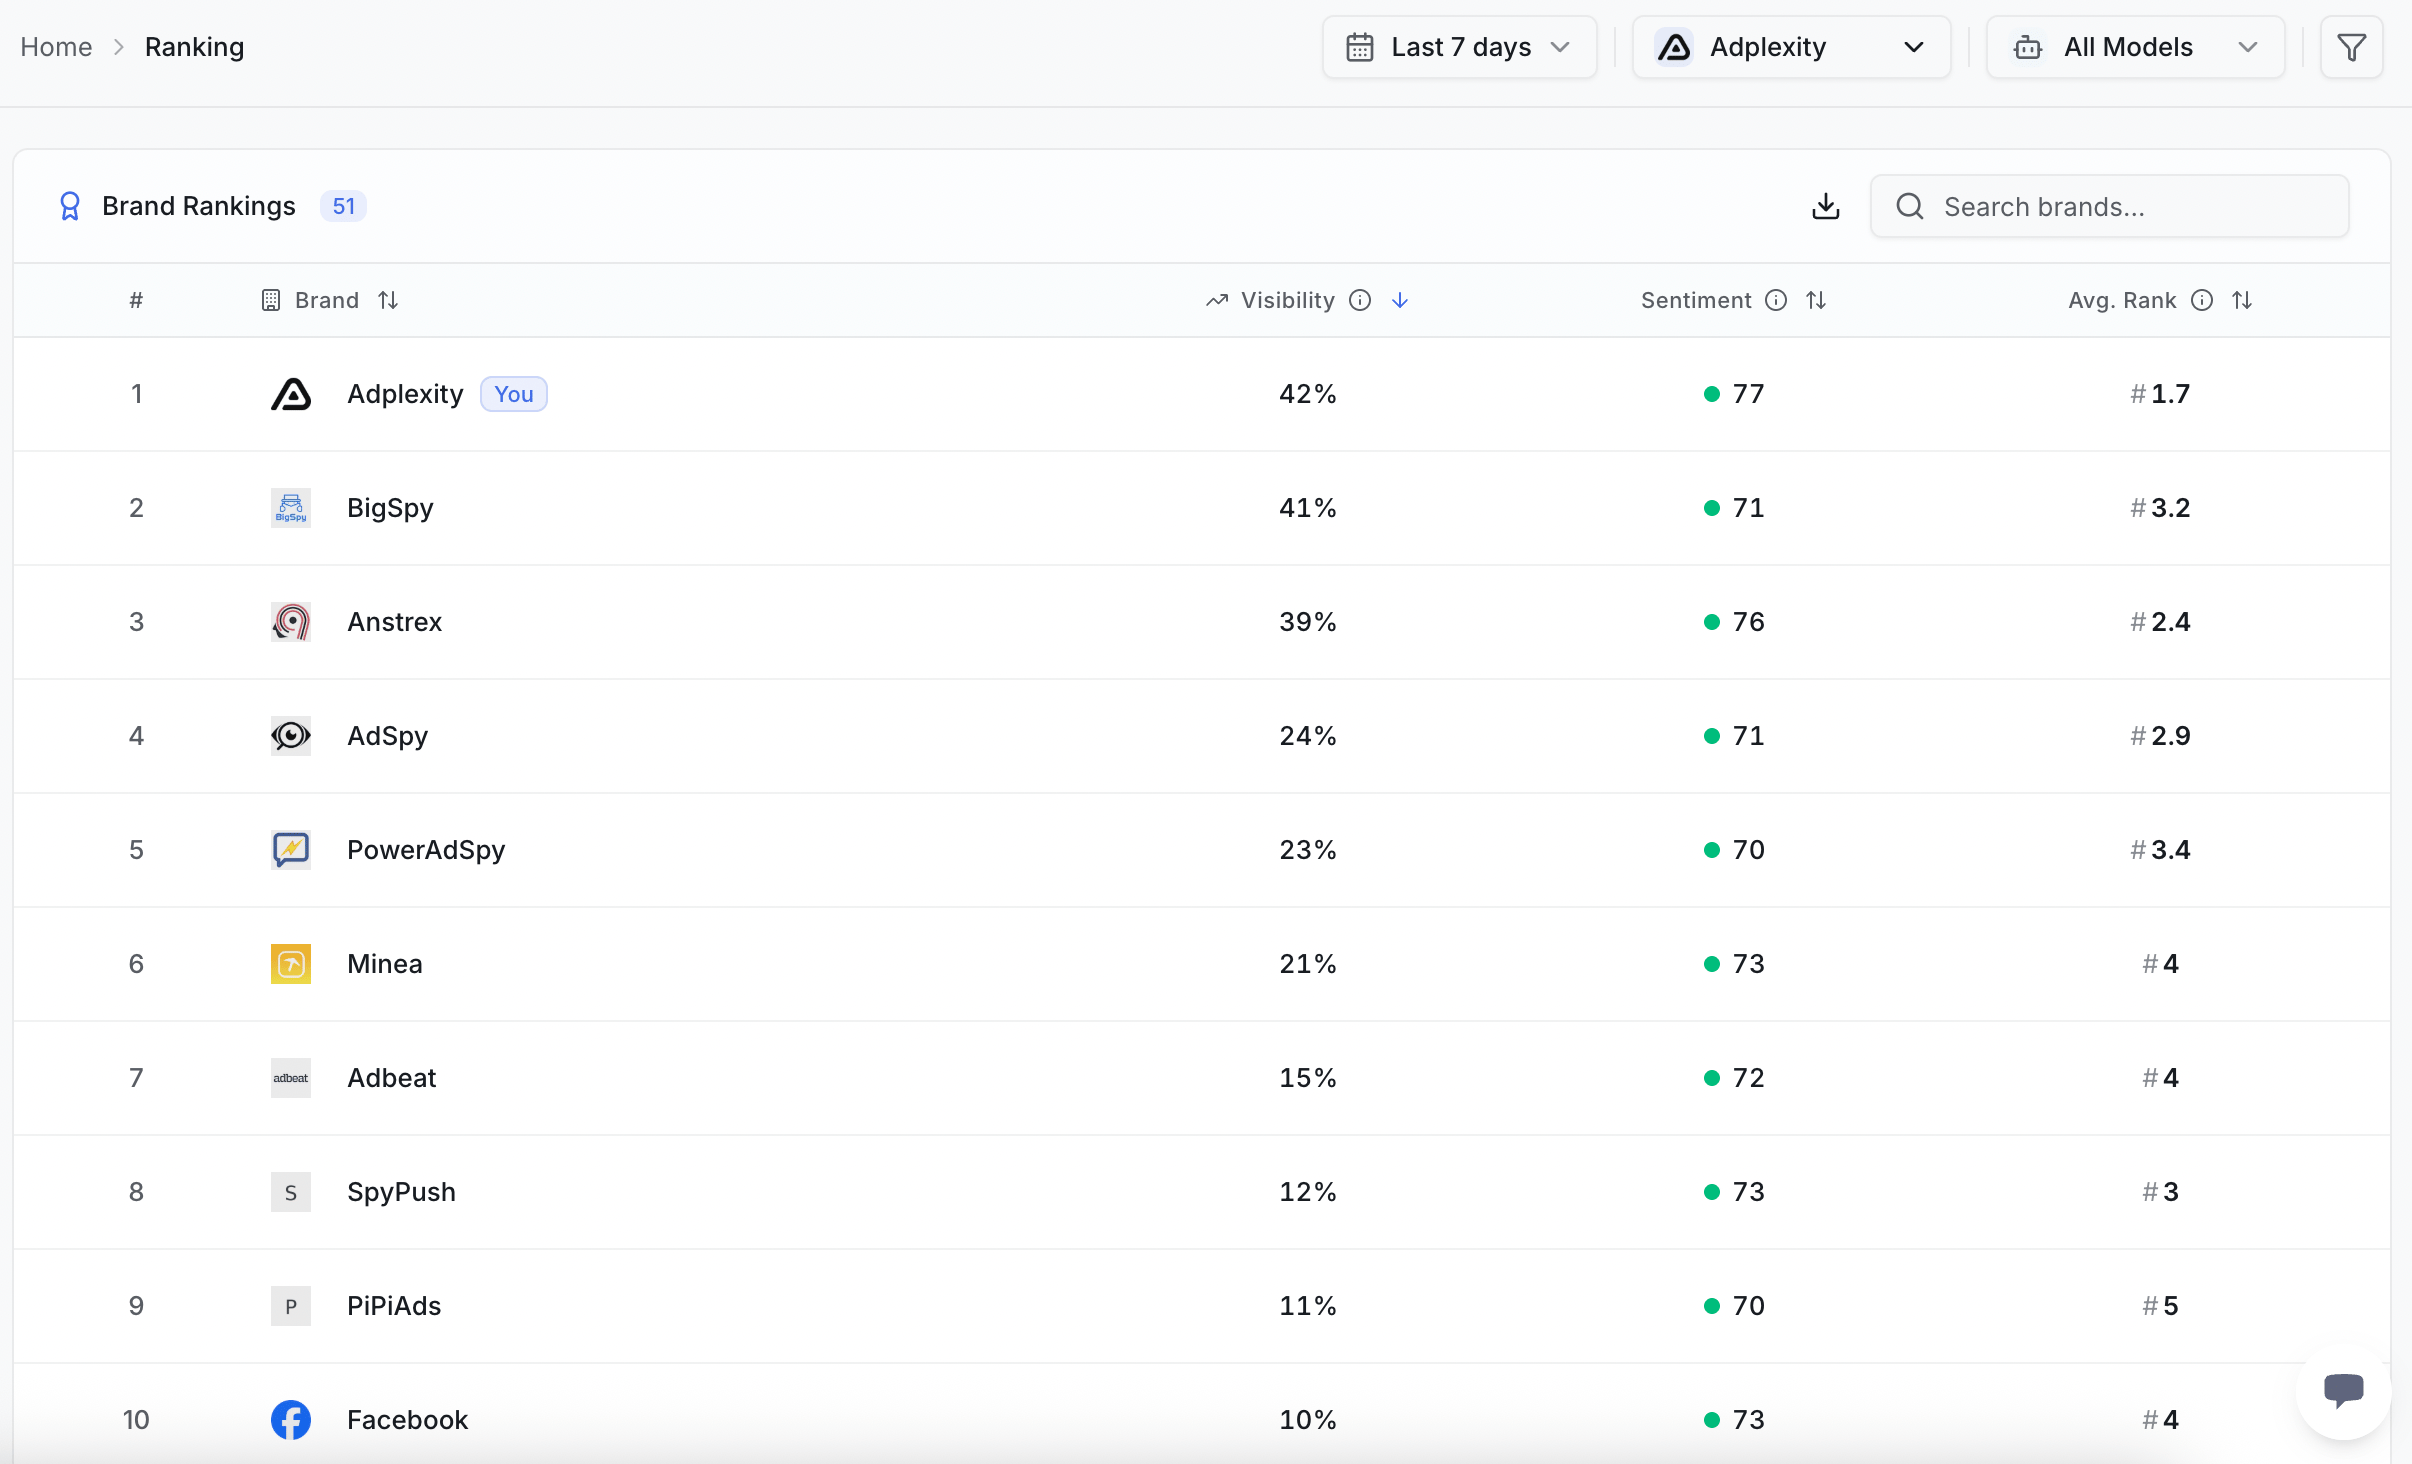Select the PiPiAds brand name

tap(394, 1306)
